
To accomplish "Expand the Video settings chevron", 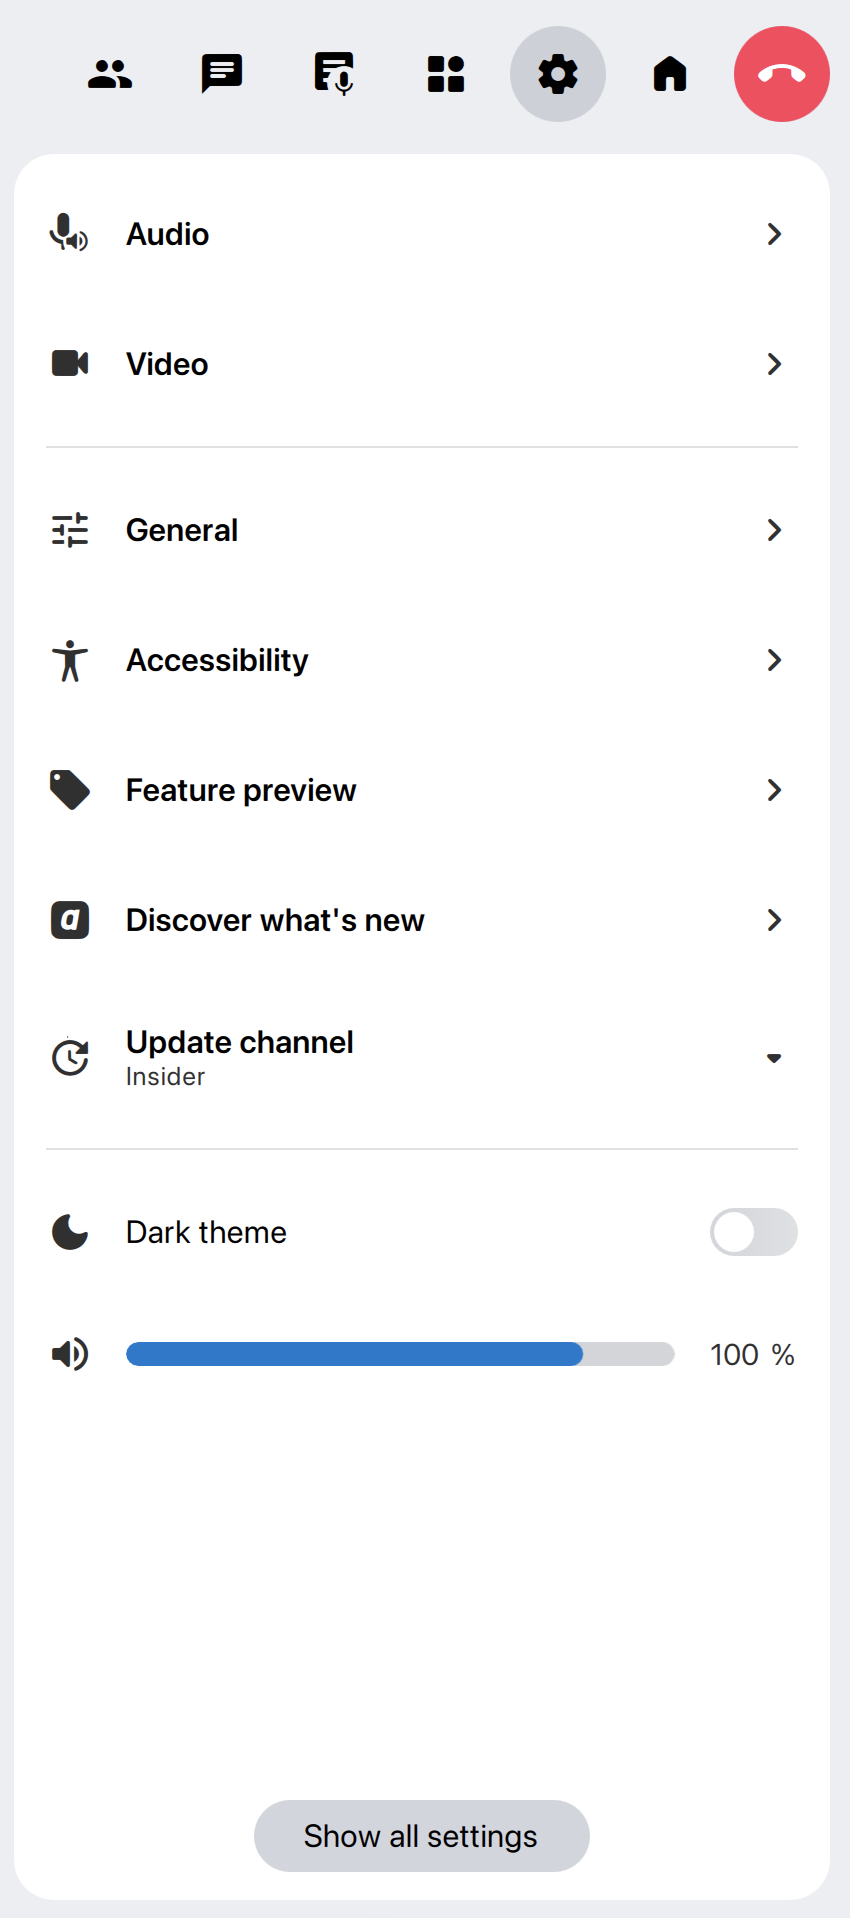I will click(x=773, y=364).
